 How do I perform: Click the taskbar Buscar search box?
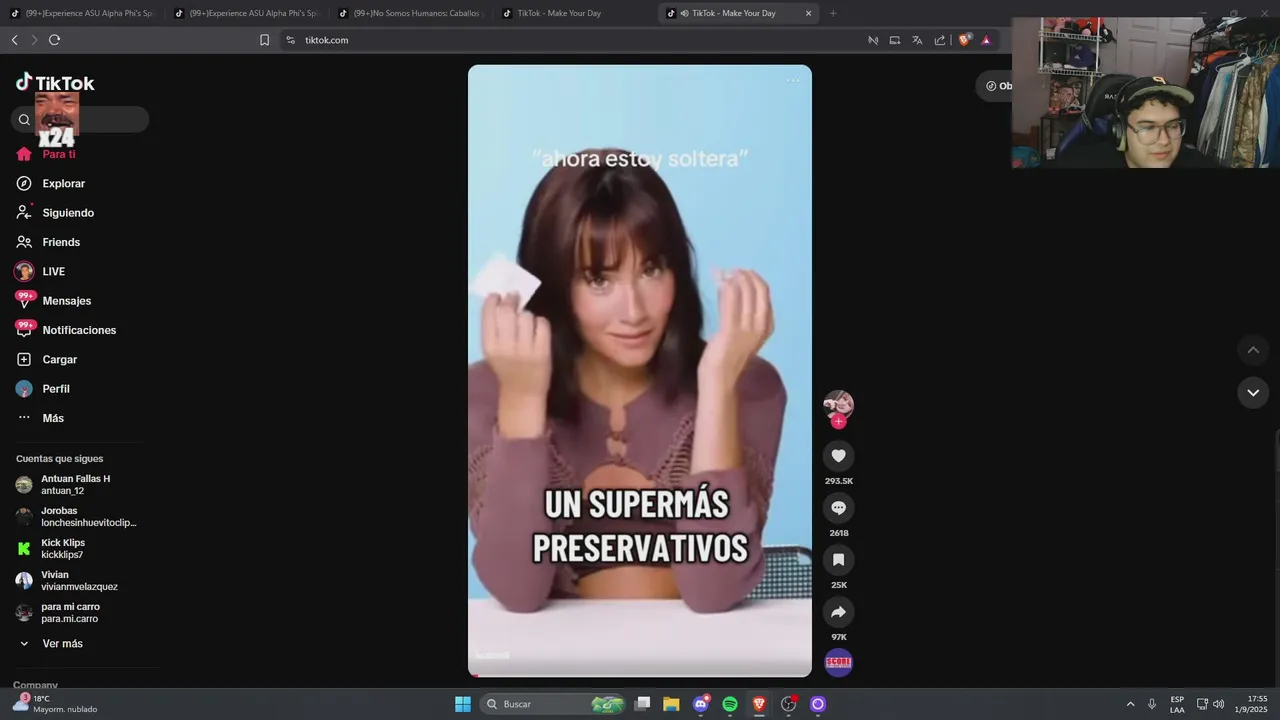point(553,704)
